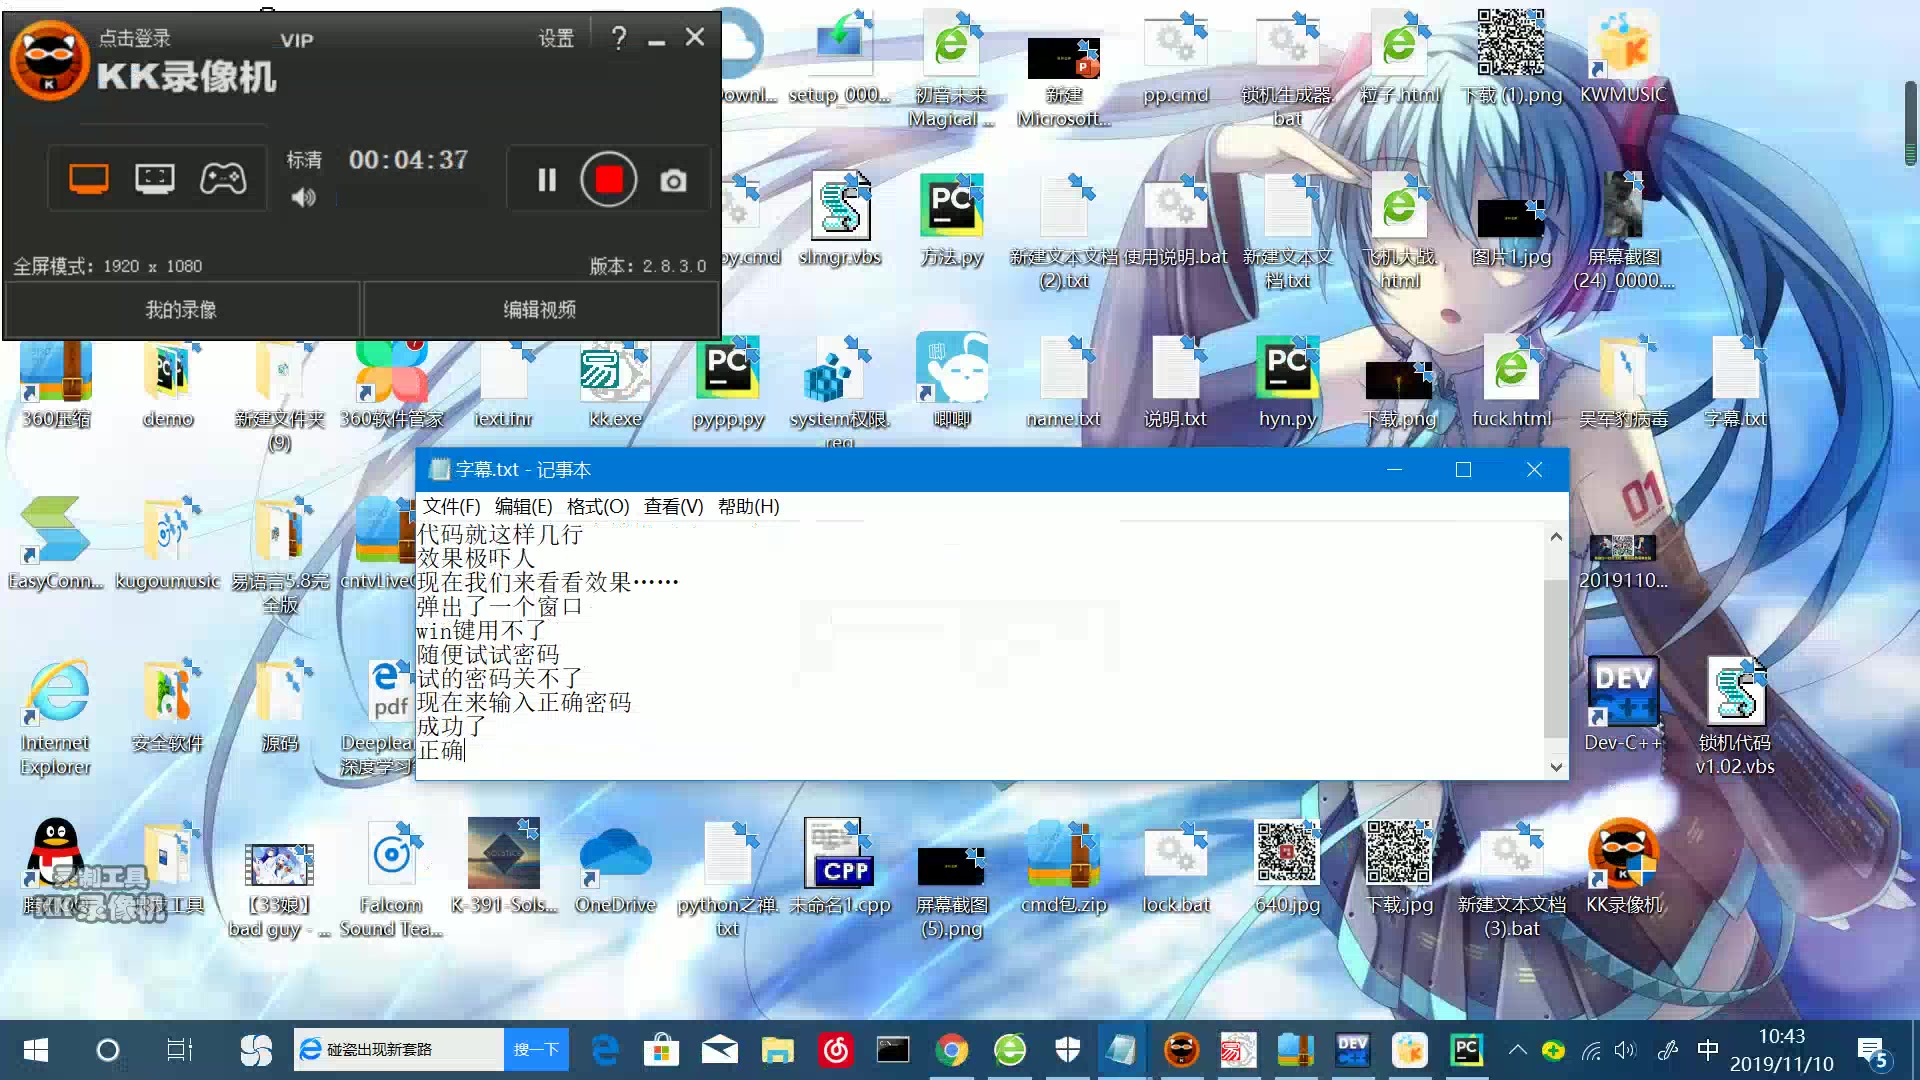Select the 640.jpg QR code icon

[x=1287, y=868]
